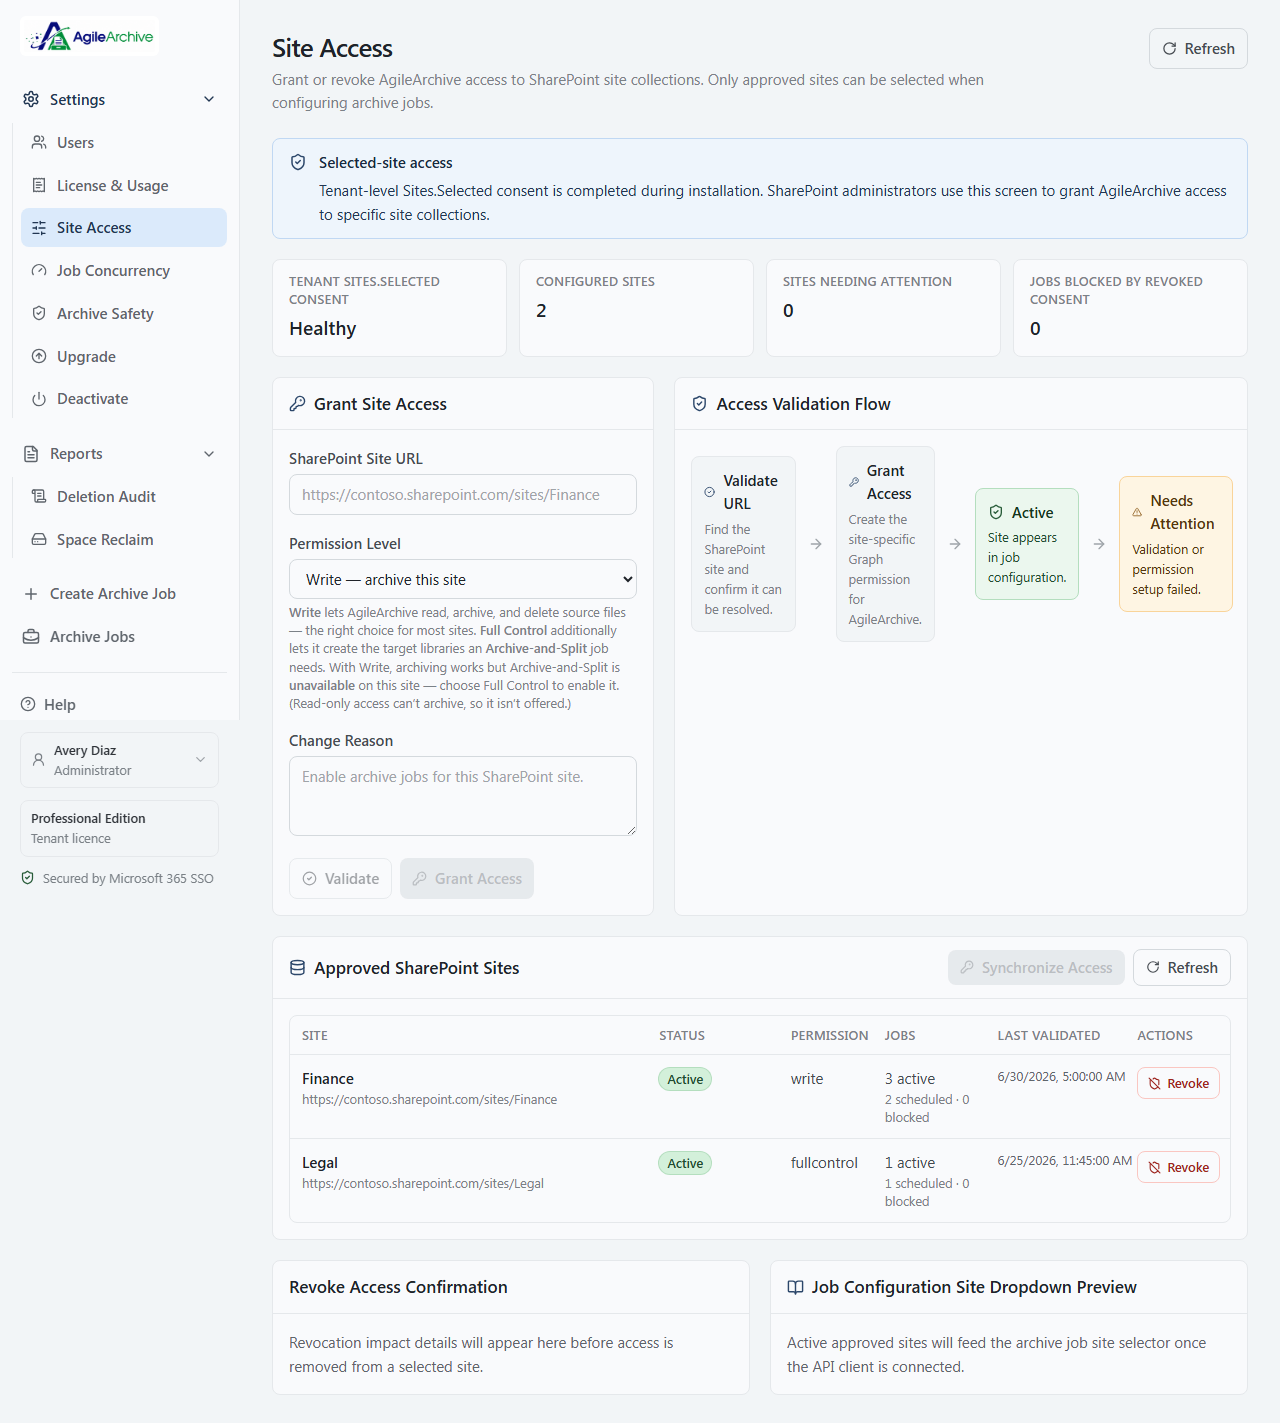Click the shield icon beside Secured by Microsoft 365 SSO
This screenshot has width=1280, height=1423.
coord(28,878)
